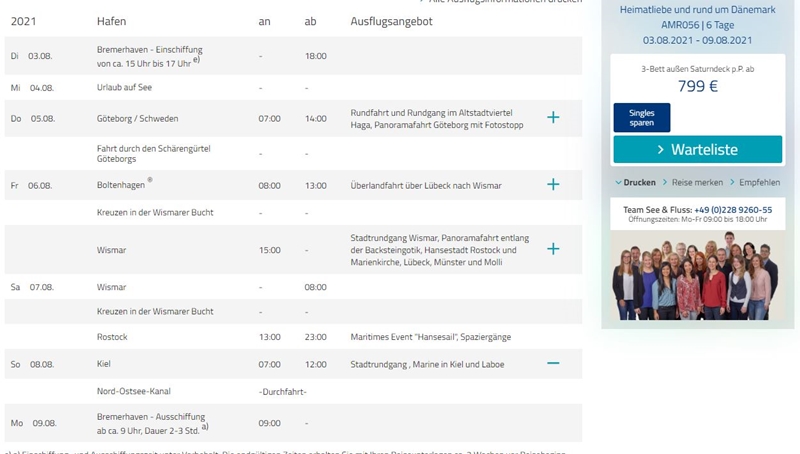Expand Wismar excursion details with plus icon
The width and height of the screenshot is (800, 454).
pyautogui.click(x=553, y=249)
